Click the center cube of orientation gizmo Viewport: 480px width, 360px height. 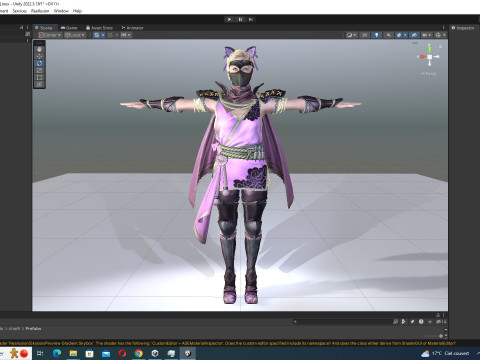click(430, 57)
